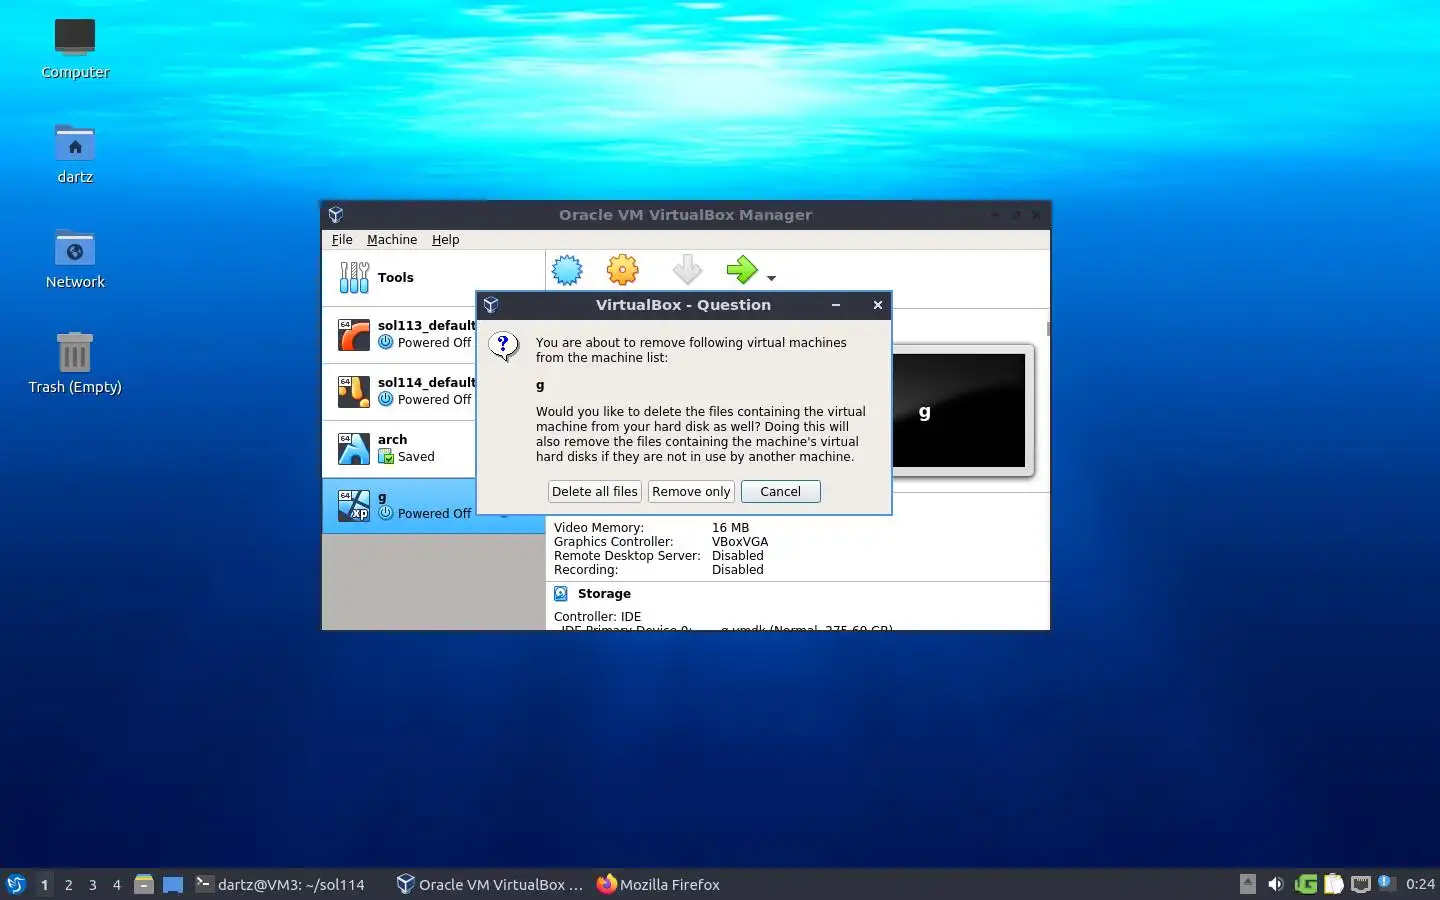Click the green network tray icon

click(1305, 884)
